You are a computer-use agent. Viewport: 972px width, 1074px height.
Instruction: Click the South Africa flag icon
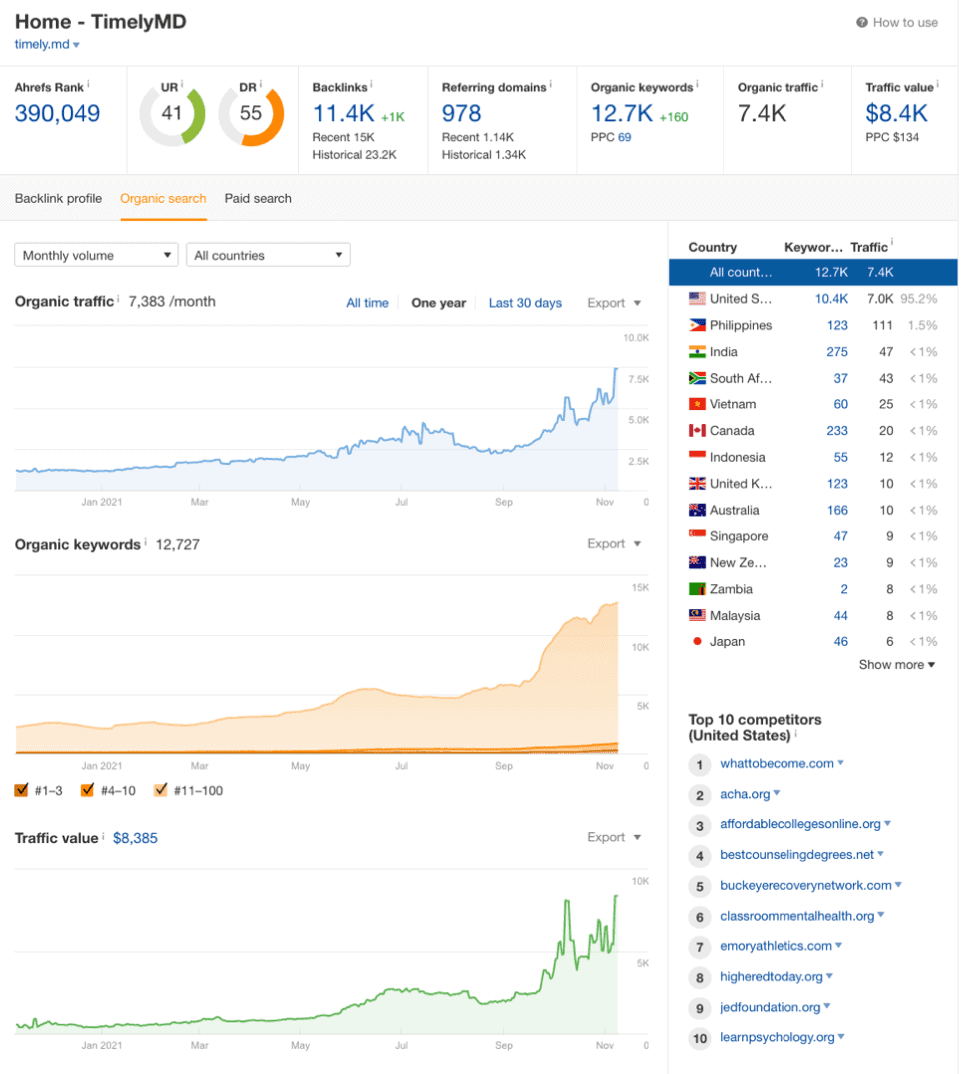pyautogui.click(x=697, y=378)
